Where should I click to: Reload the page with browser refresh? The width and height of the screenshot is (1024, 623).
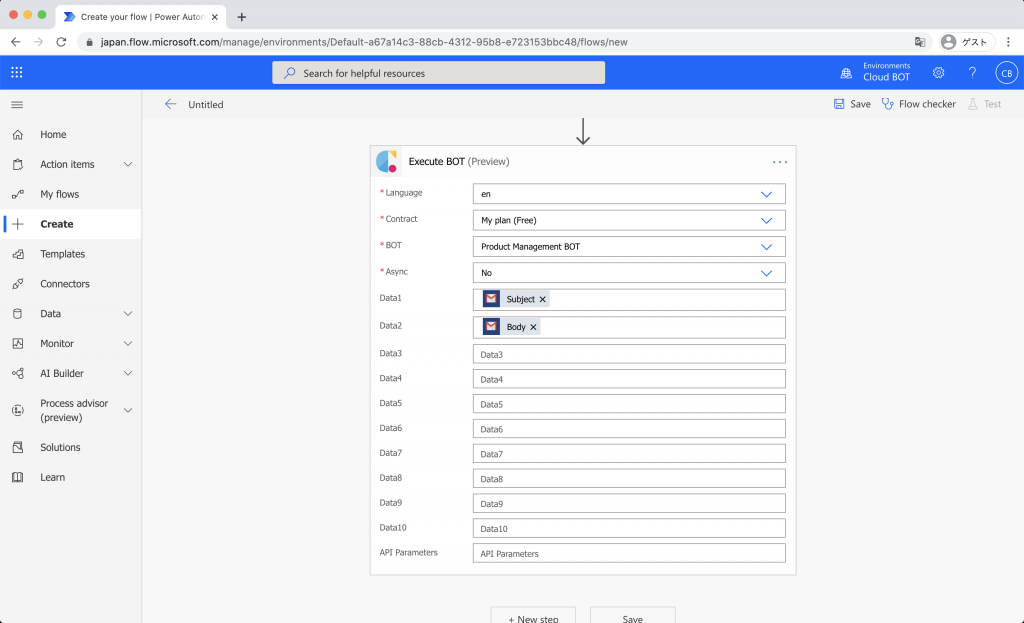[61, 42]
